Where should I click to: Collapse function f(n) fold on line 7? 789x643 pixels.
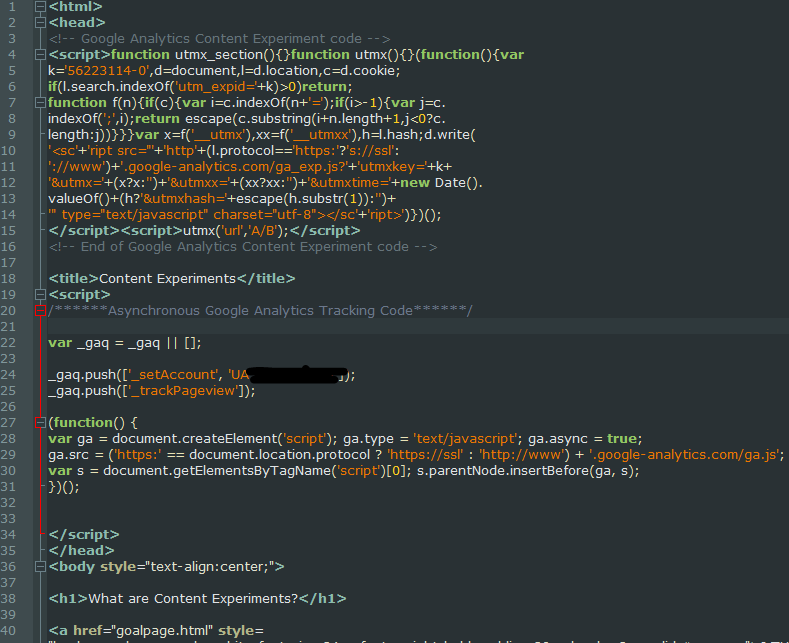tap(40, 103)
